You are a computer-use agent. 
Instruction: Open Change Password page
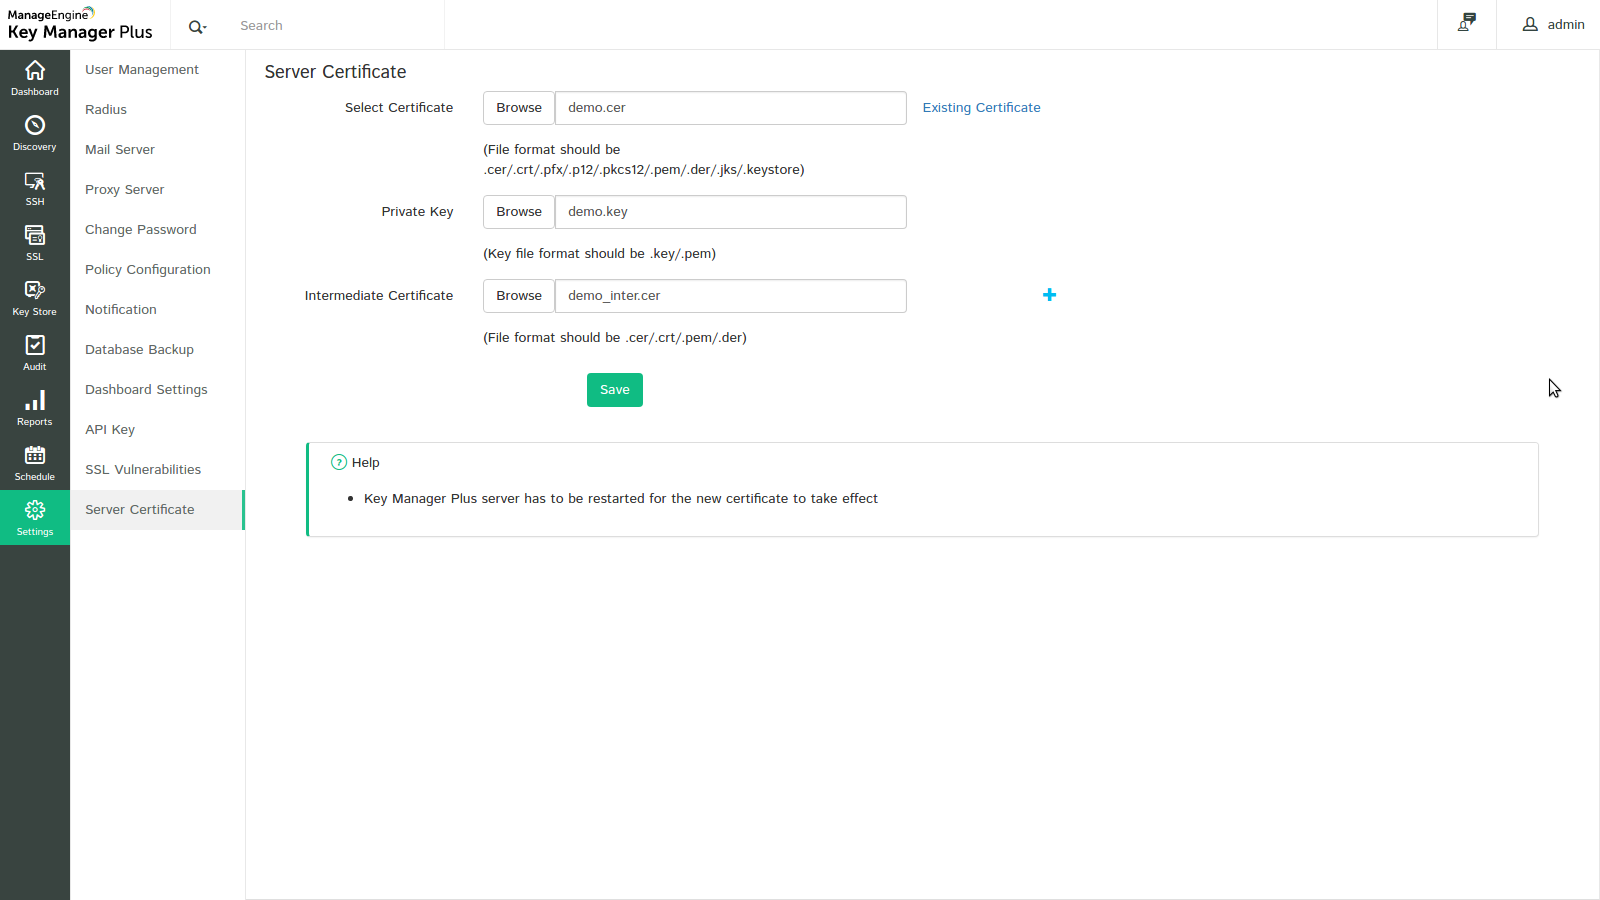tap(141, 230)
